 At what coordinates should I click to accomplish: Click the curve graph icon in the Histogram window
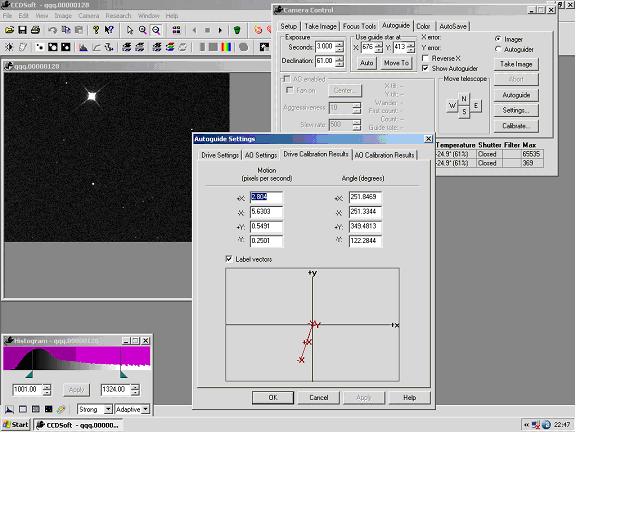point(9,409)
